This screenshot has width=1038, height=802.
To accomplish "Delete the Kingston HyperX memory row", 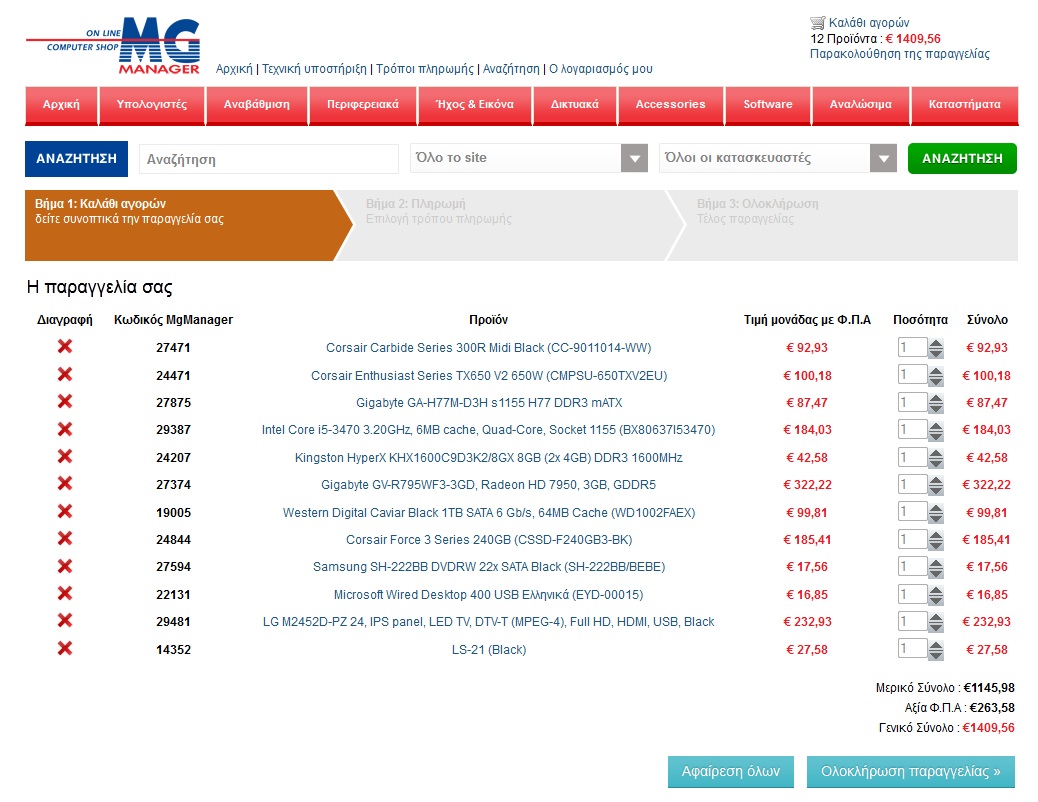I will click(x=65, y=456).
